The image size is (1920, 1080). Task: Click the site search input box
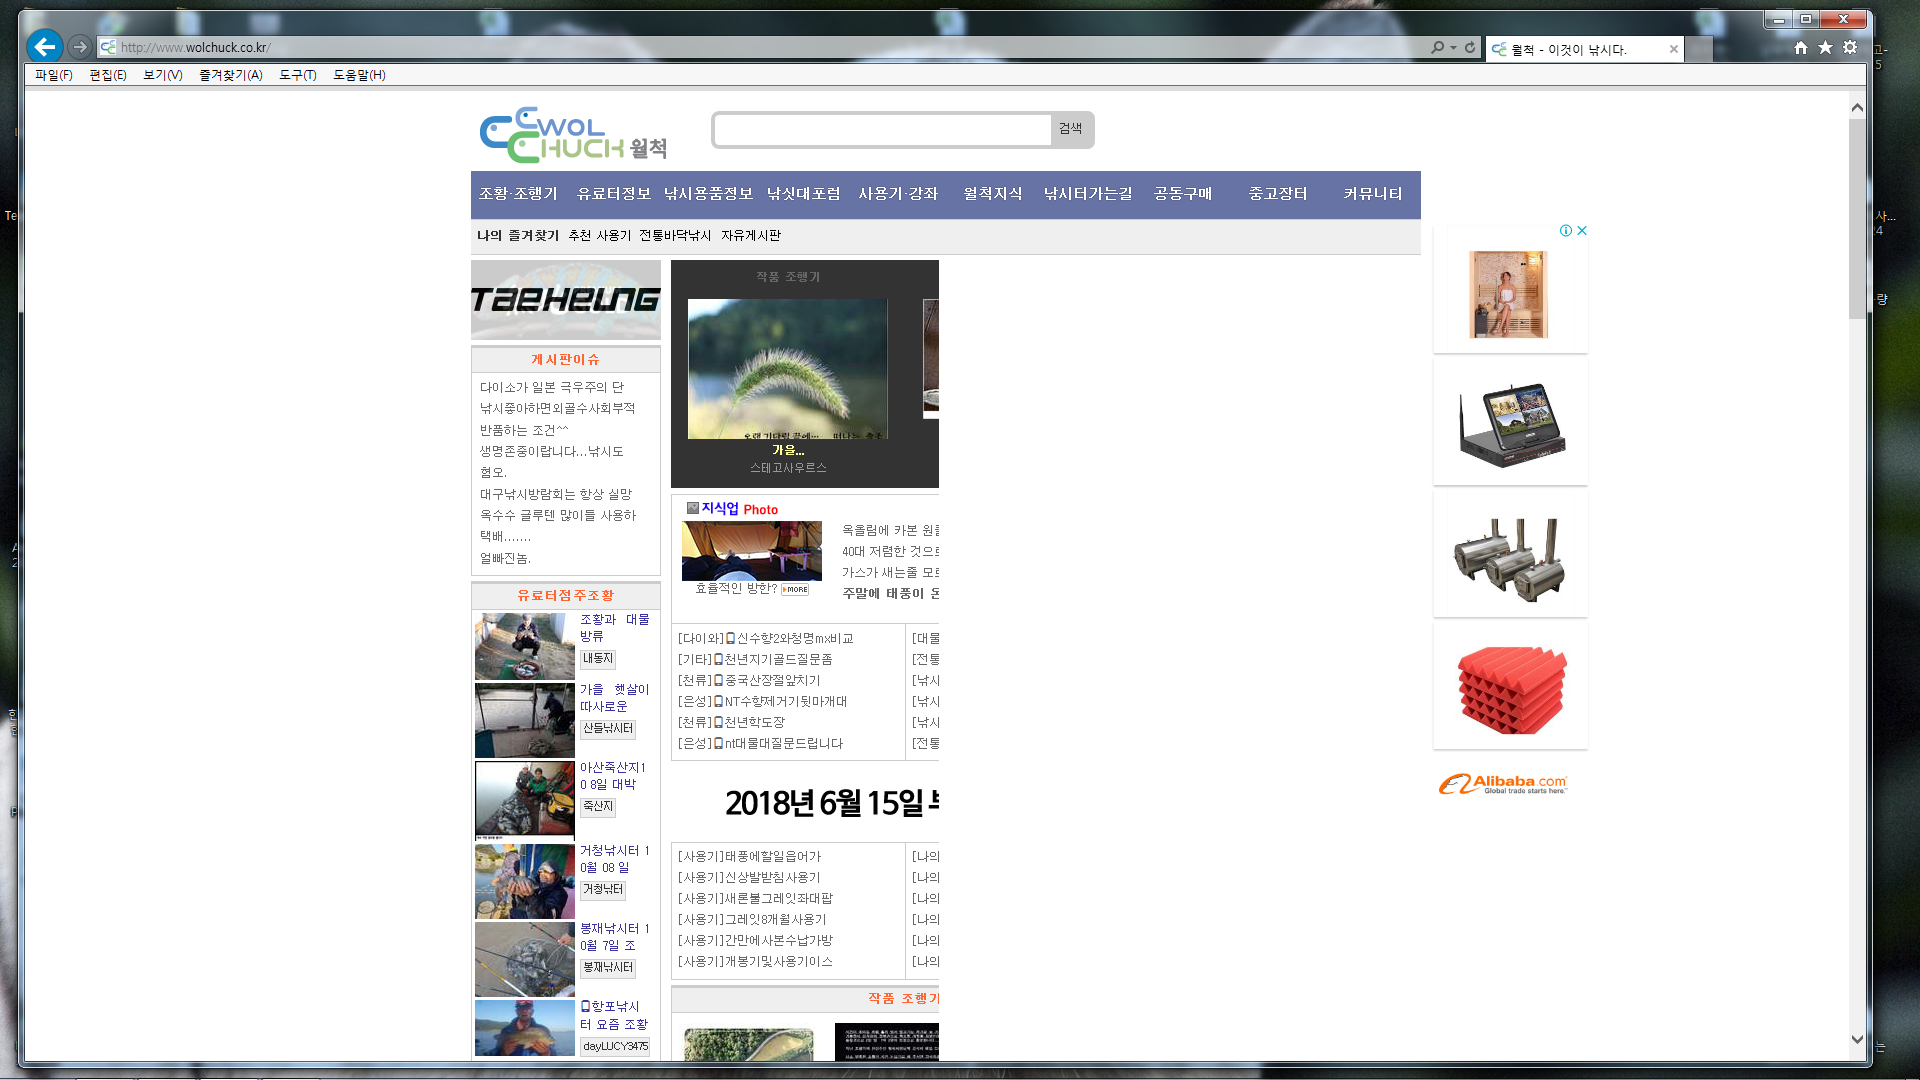pyautogui.click(x=882, y=129)
